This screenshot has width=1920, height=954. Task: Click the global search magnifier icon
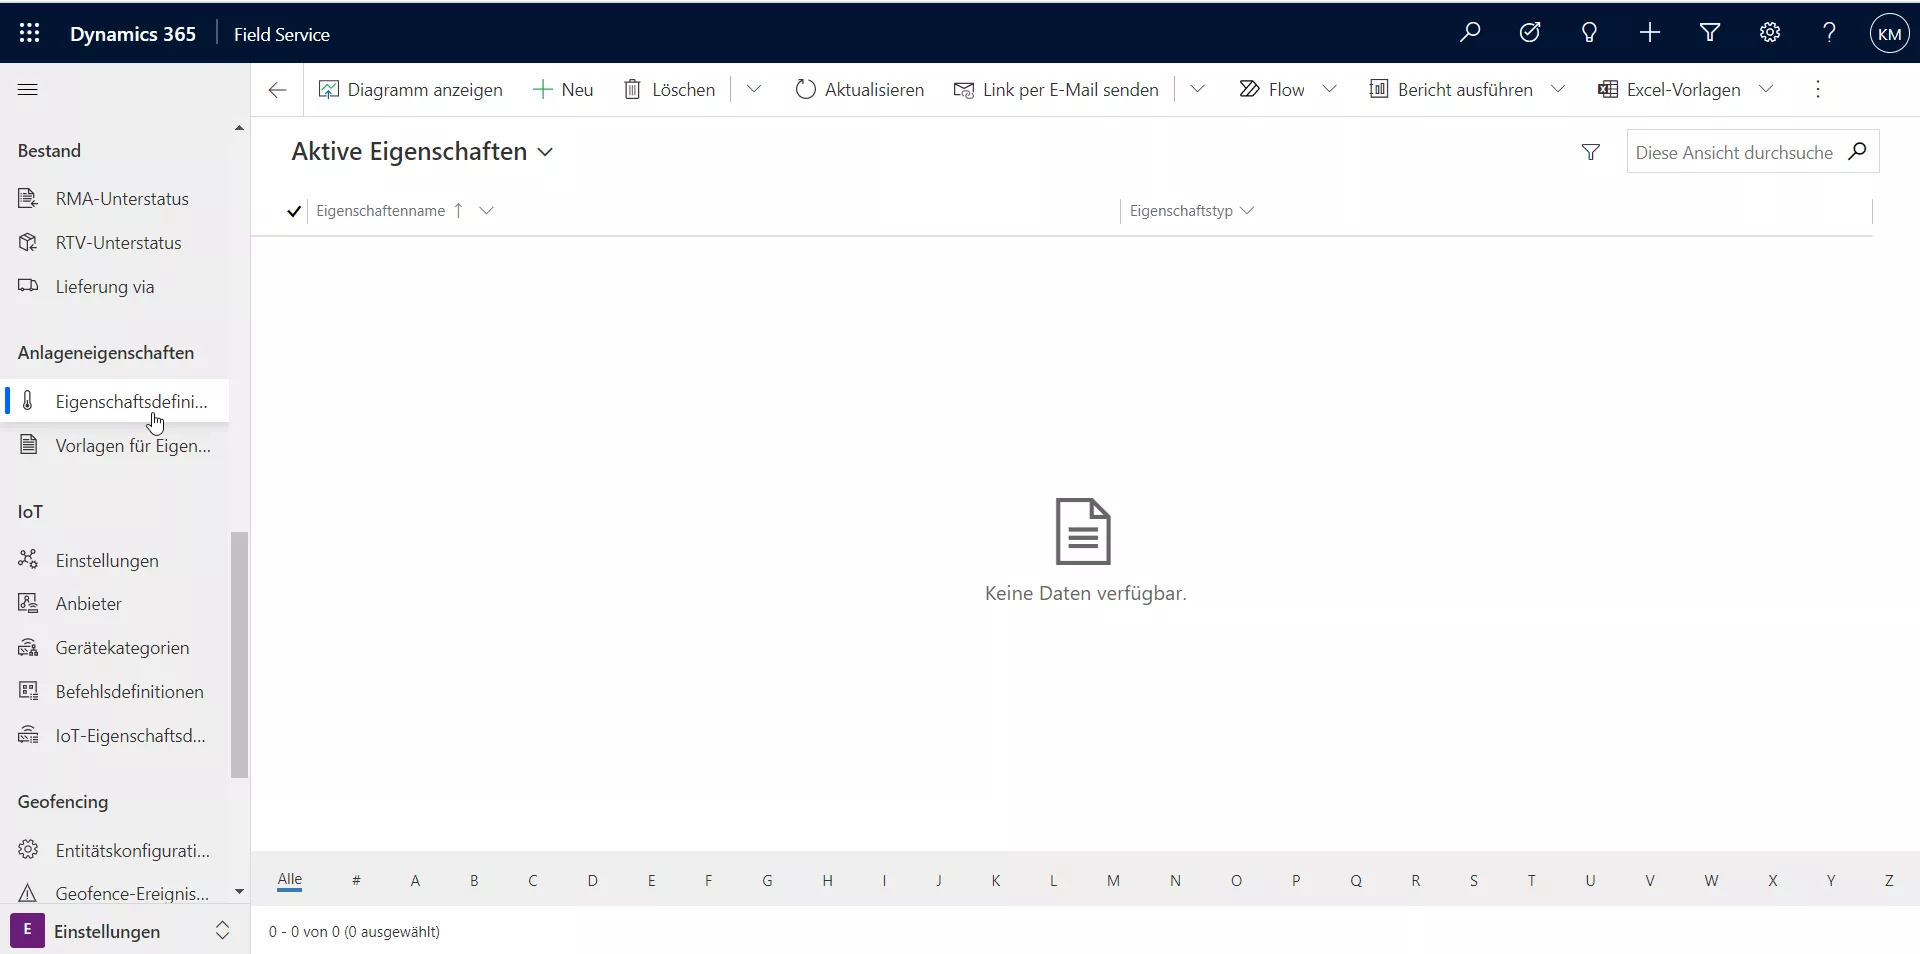coord(1469,33)
